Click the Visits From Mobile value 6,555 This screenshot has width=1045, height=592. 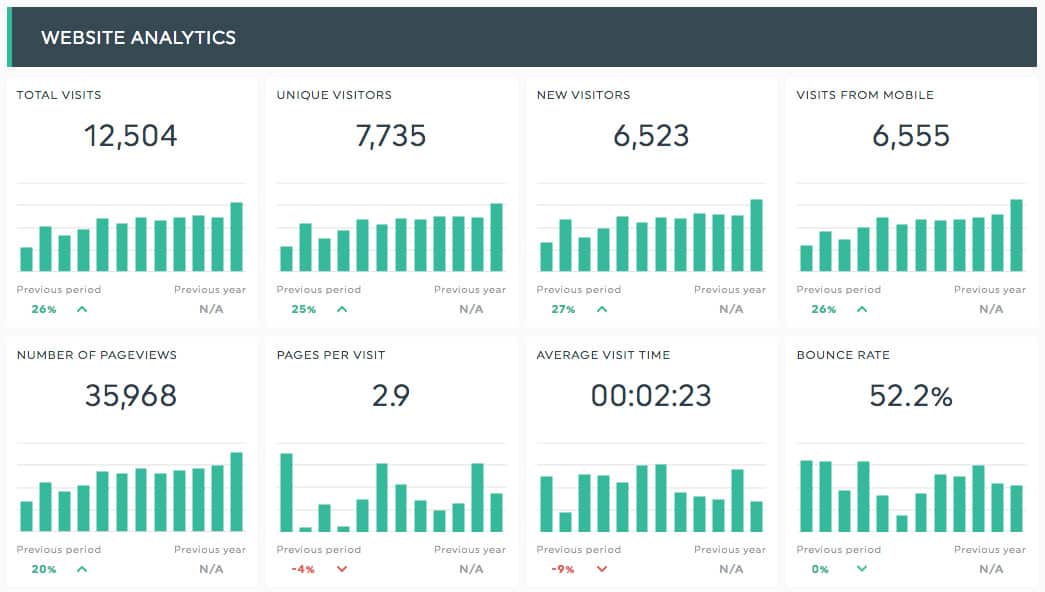coord(911,136)
